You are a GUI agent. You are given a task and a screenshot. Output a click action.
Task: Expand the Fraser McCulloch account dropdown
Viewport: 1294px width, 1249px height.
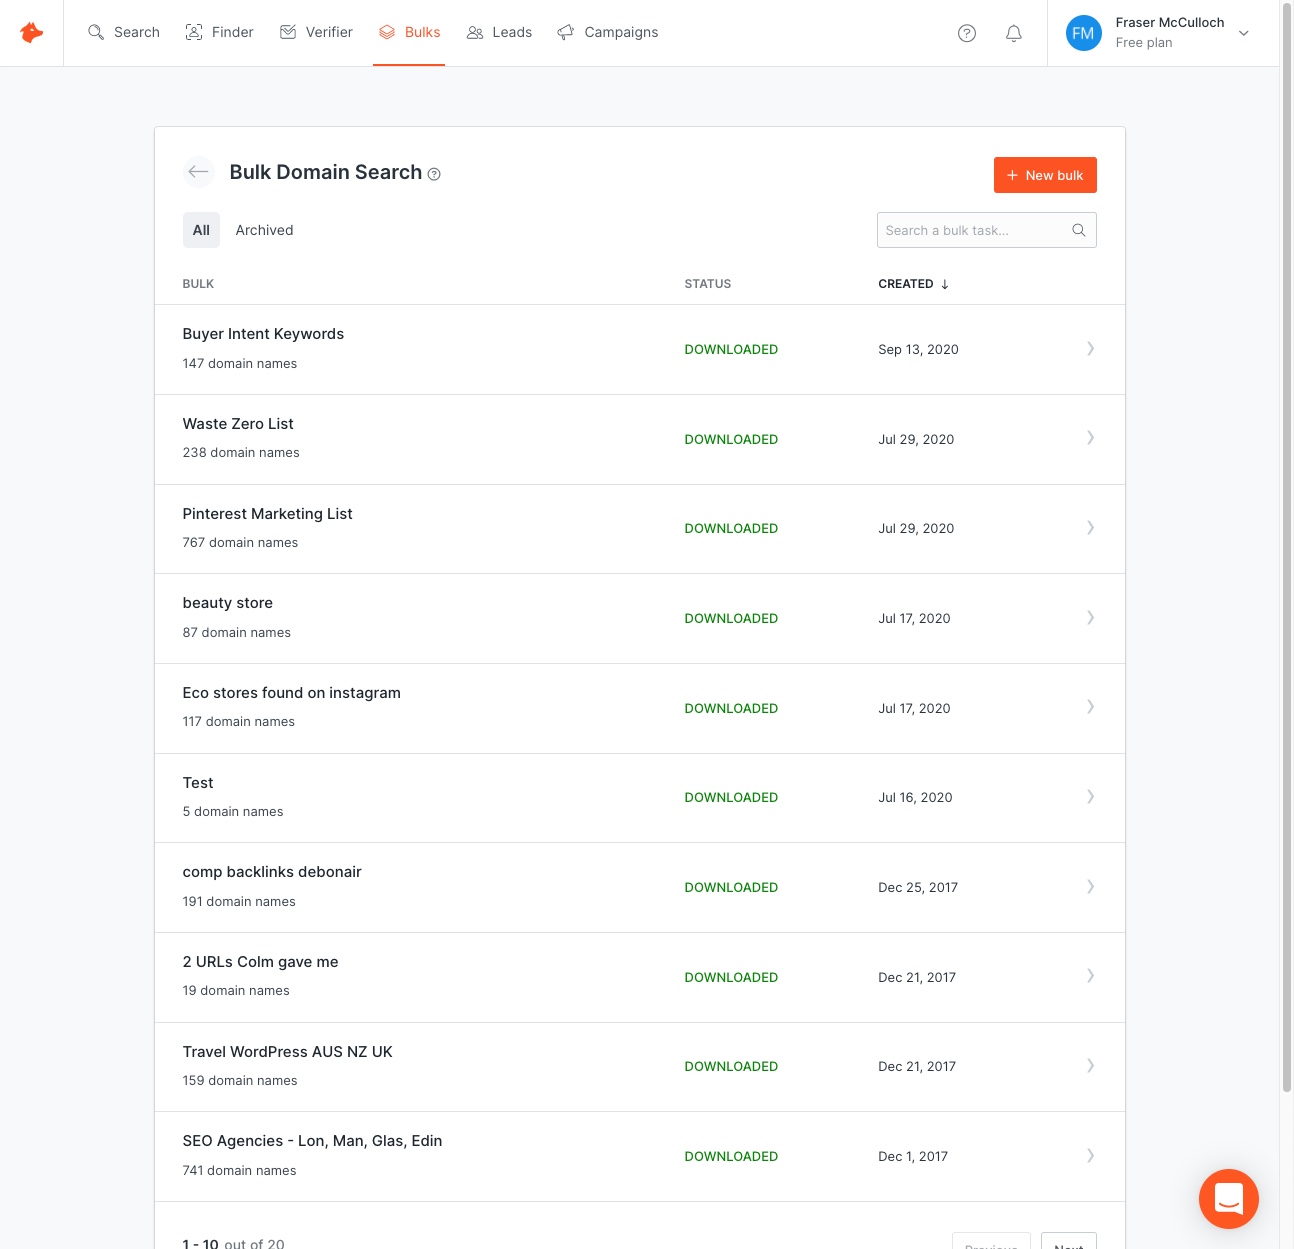[1243, 33]
